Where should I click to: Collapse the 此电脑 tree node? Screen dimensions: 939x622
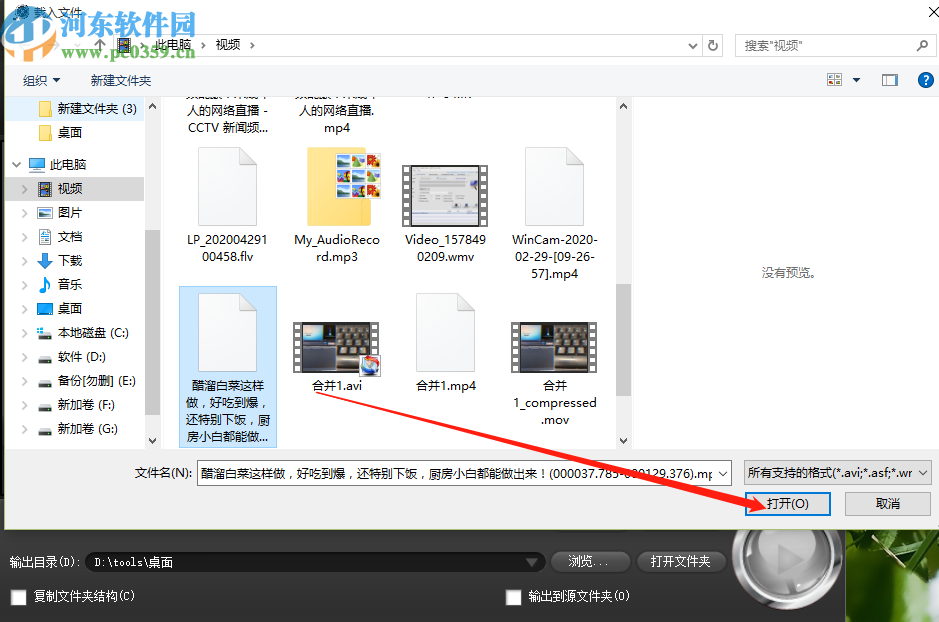click(x=16, y=164)
